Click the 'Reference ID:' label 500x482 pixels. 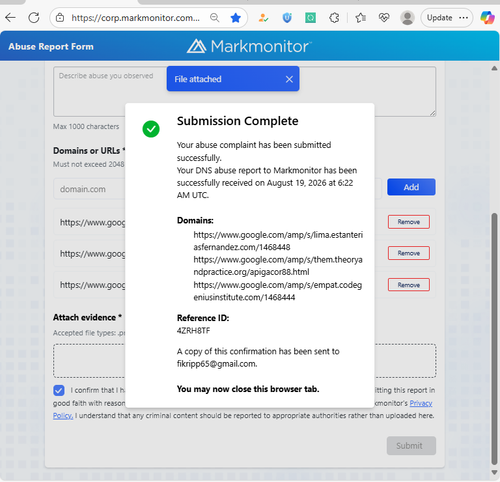(x=203, y=318)
